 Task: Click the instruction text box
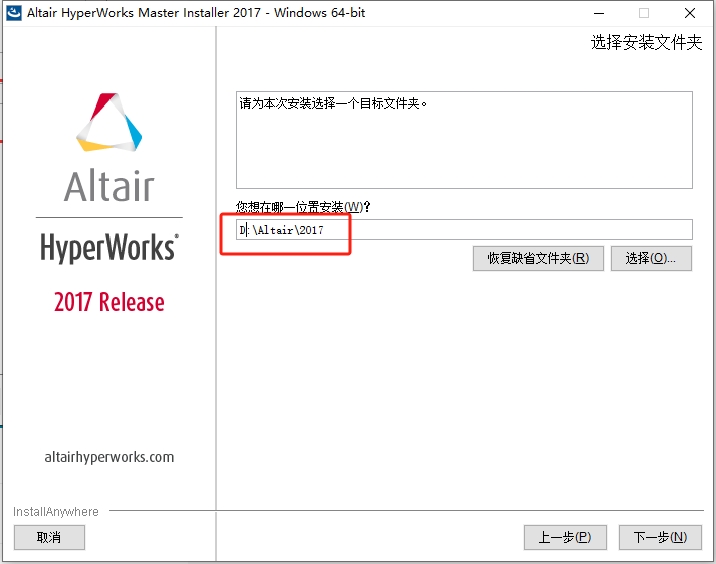[464, 140]
